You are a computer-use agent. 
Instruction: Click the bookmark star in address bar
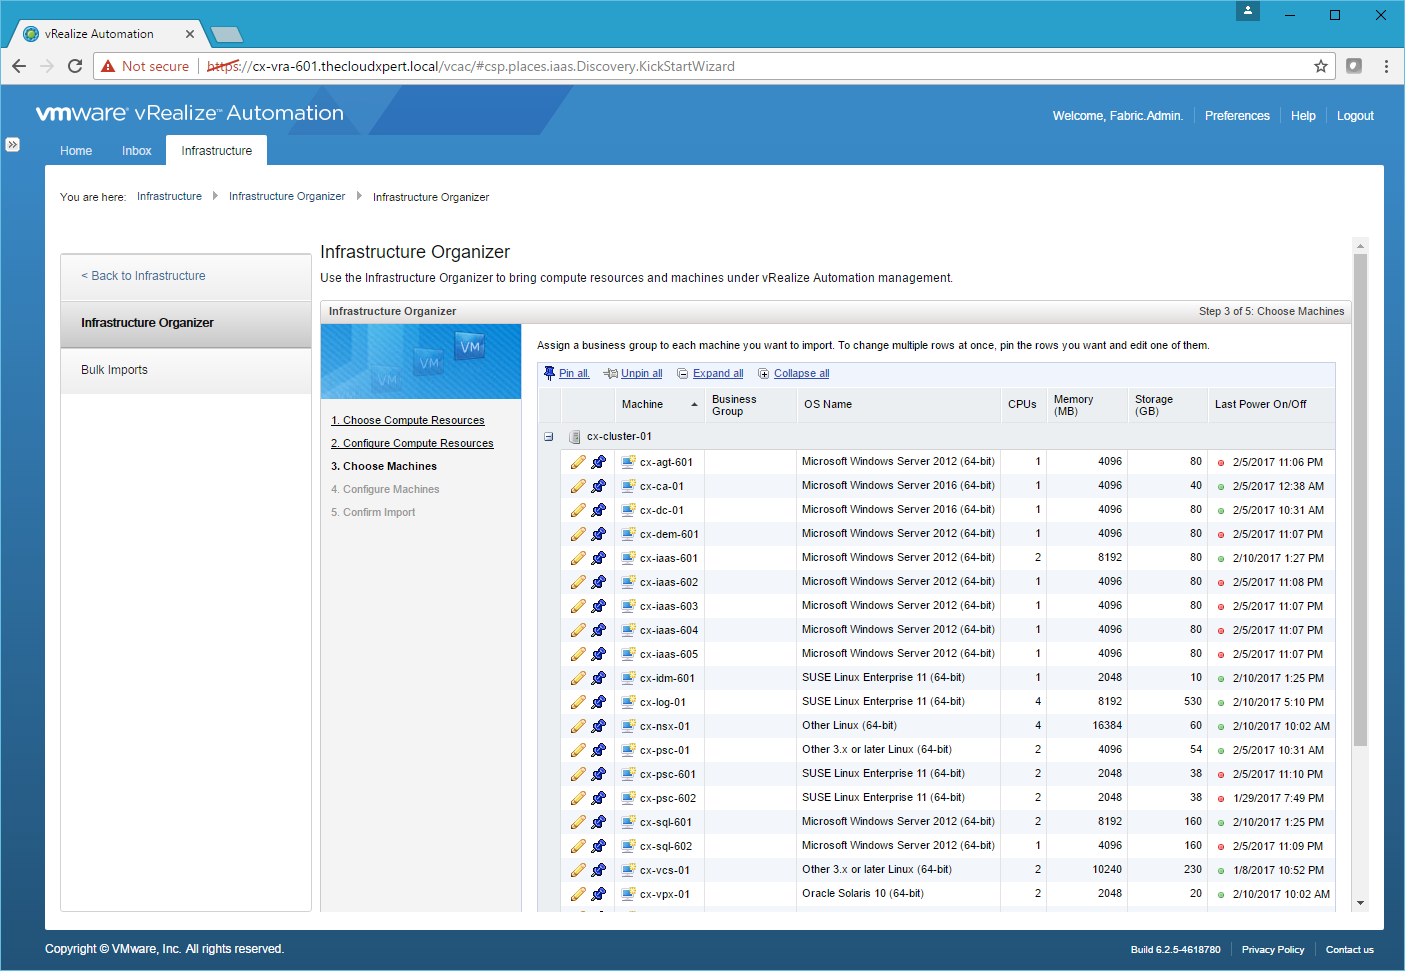pyautogui.click(x=1320, y=66)
